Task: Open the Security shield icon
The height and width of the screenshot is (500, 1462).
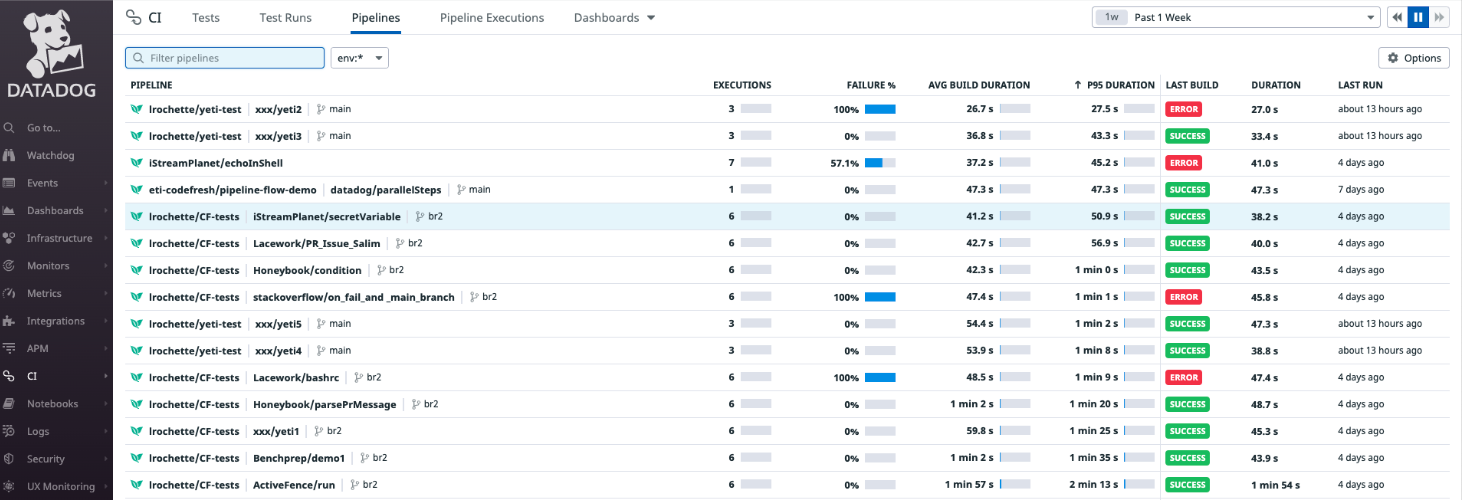Action: coord(9,459)
